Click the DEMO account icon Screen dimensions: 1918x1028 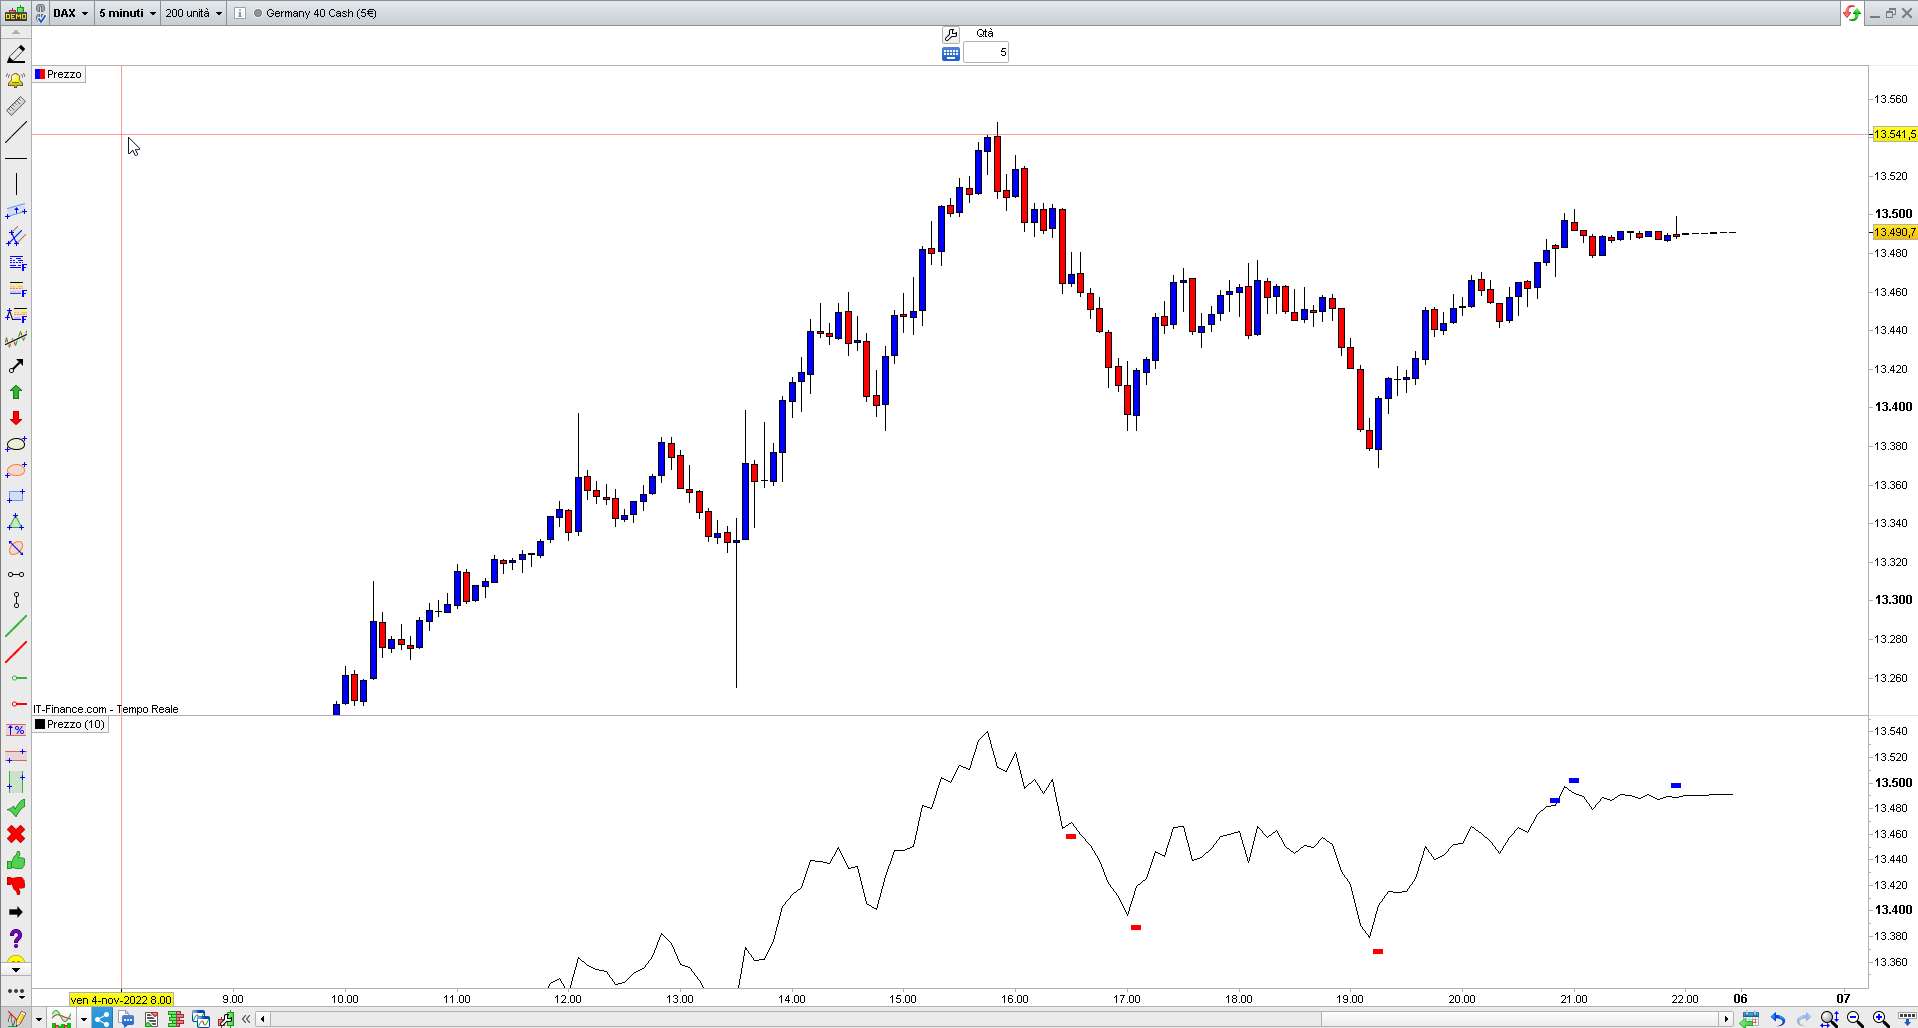click(x=16, y=13)
